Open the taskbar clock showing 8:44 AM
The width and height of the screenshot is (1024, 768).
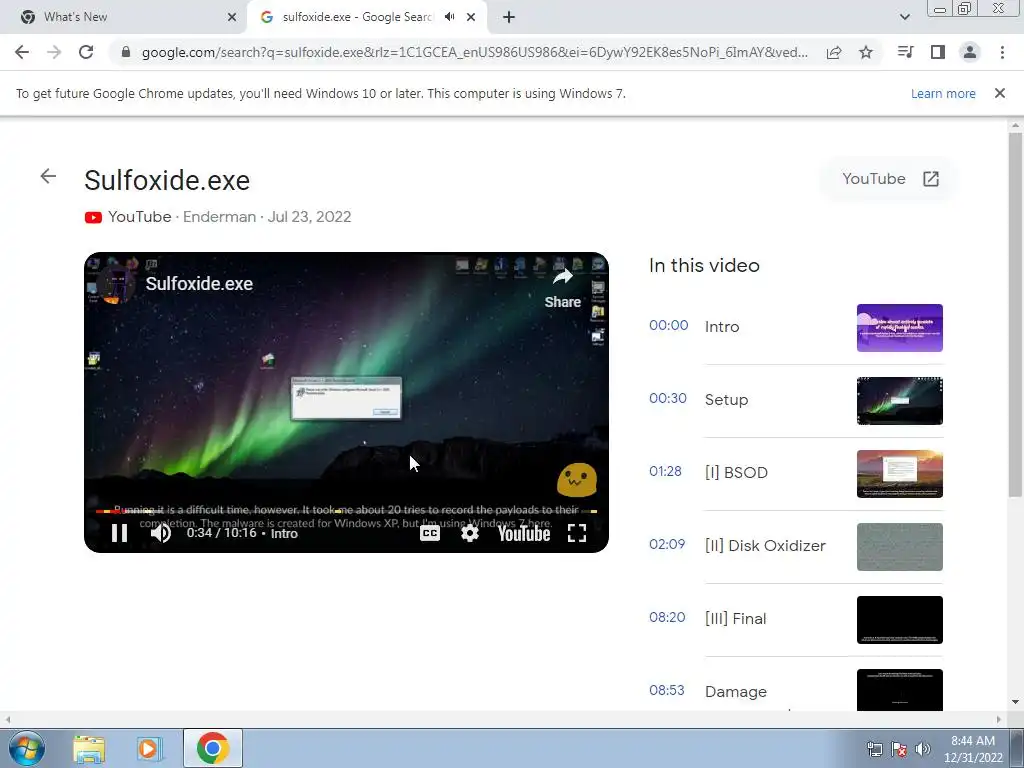[972, 749]
